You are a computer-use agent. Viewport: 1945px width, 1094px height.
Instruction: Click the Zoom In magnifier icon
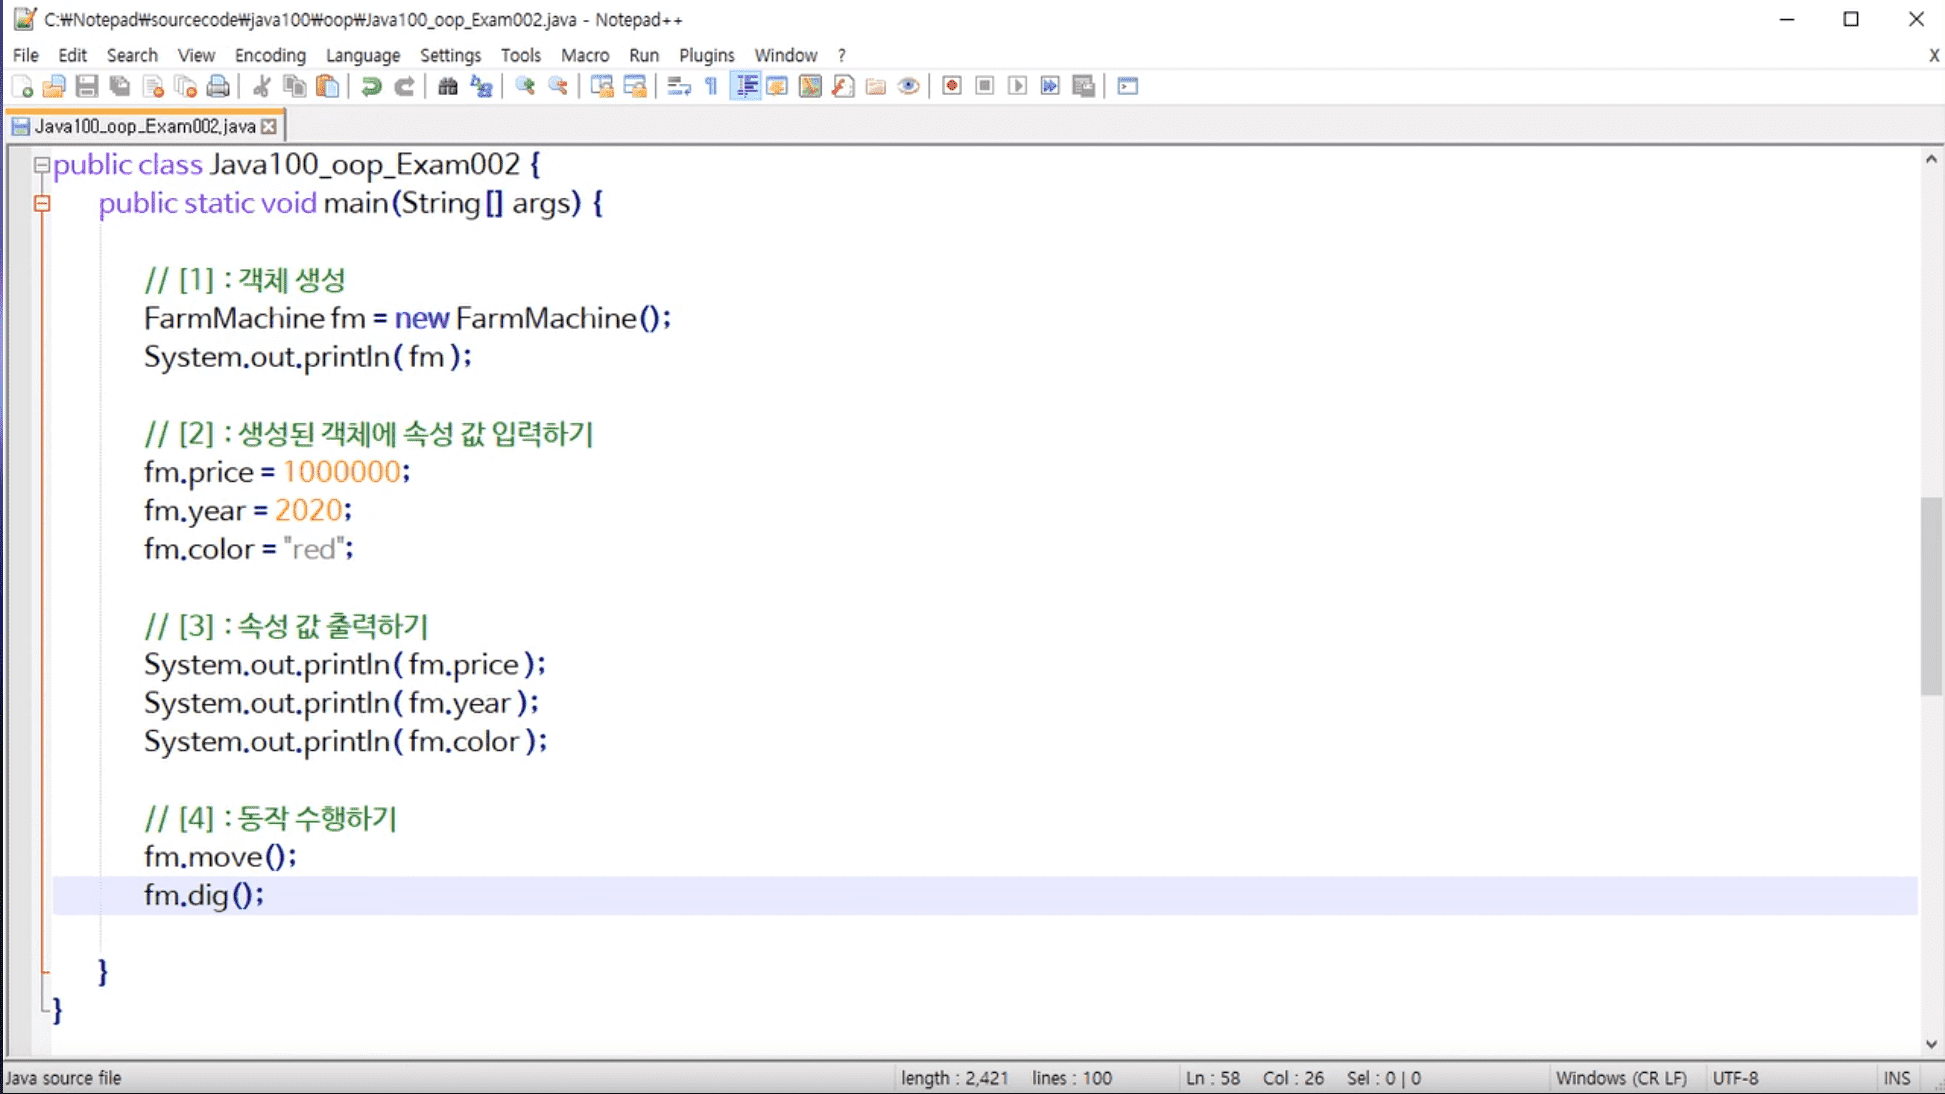[525, 87]
